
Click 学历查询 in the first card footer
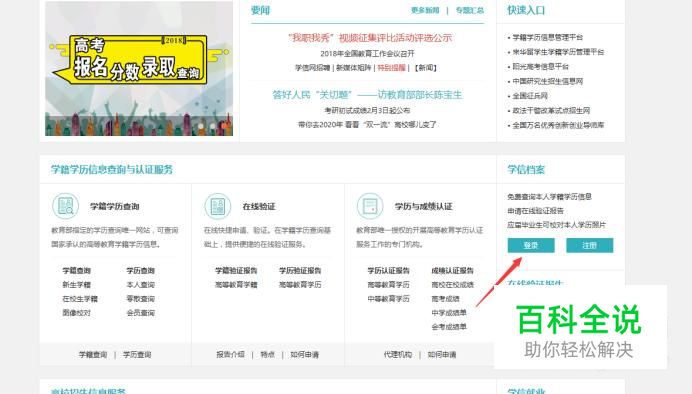[x=137, y=354]
